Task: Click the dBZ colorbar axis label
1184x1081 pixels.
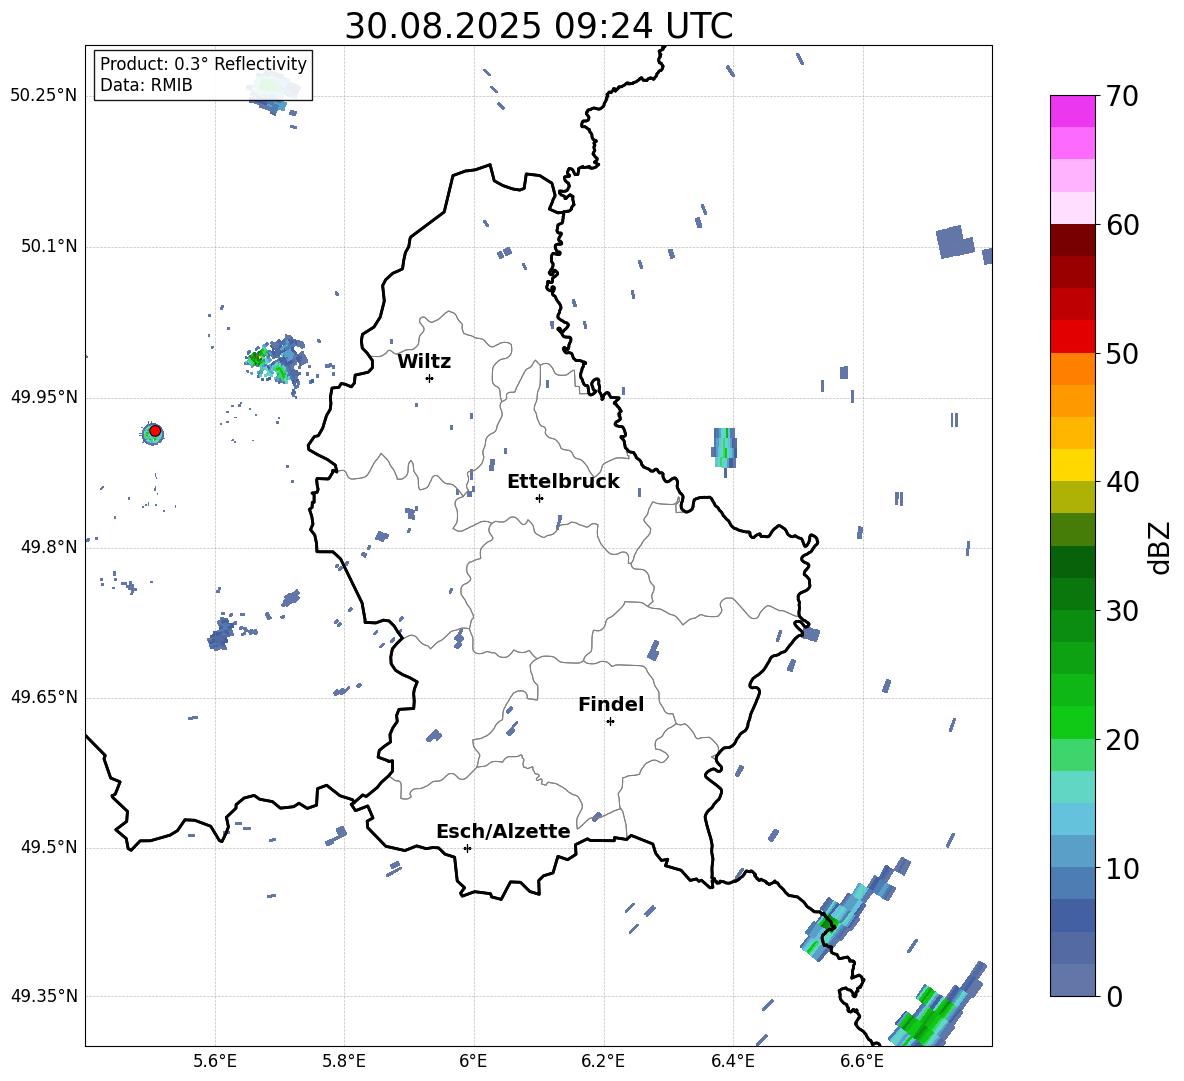Action: pos(1161,547)
